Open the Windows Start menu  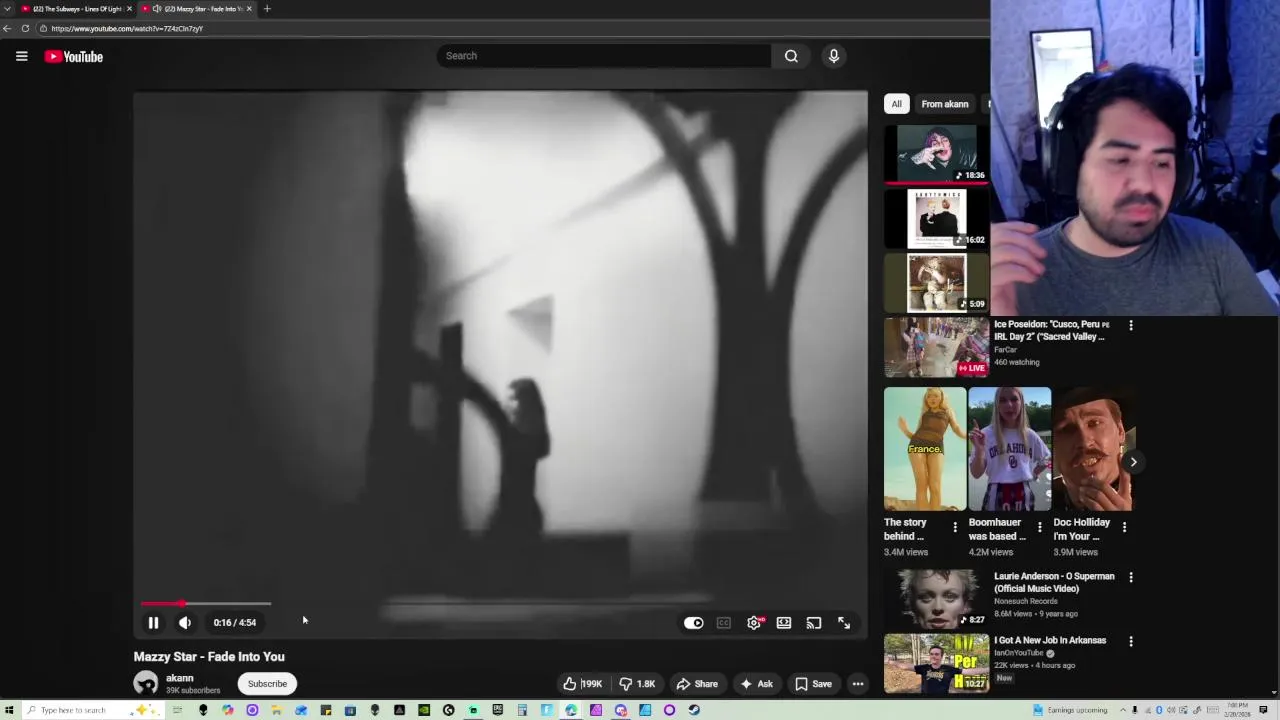(9, 710)
